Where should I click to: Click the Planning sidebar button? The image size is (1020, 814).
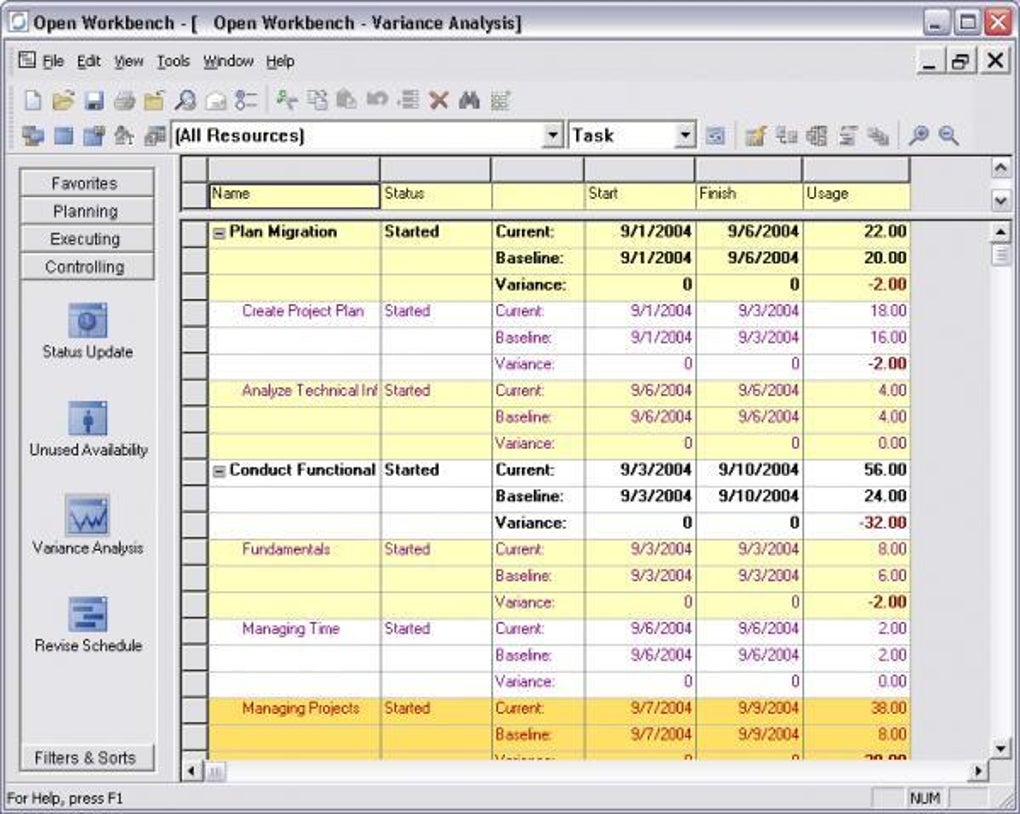click(x=87, y=211)
